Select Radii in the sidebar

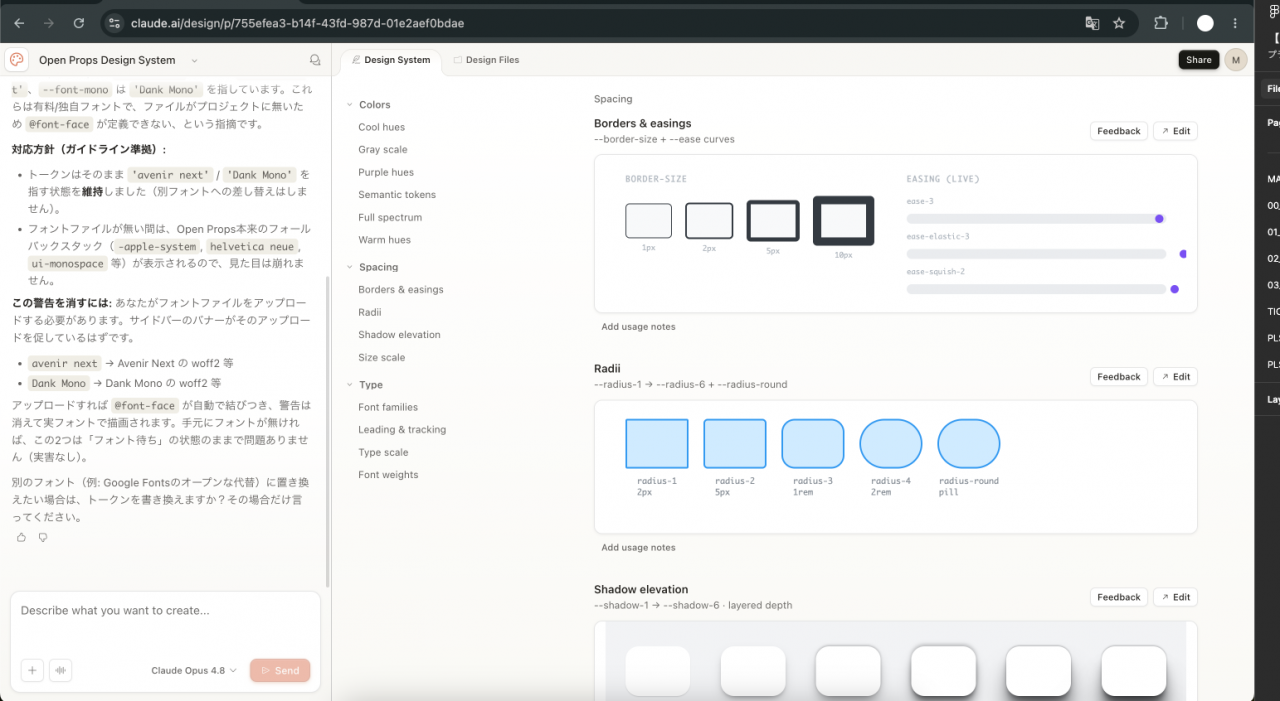(x=370, y=312)
